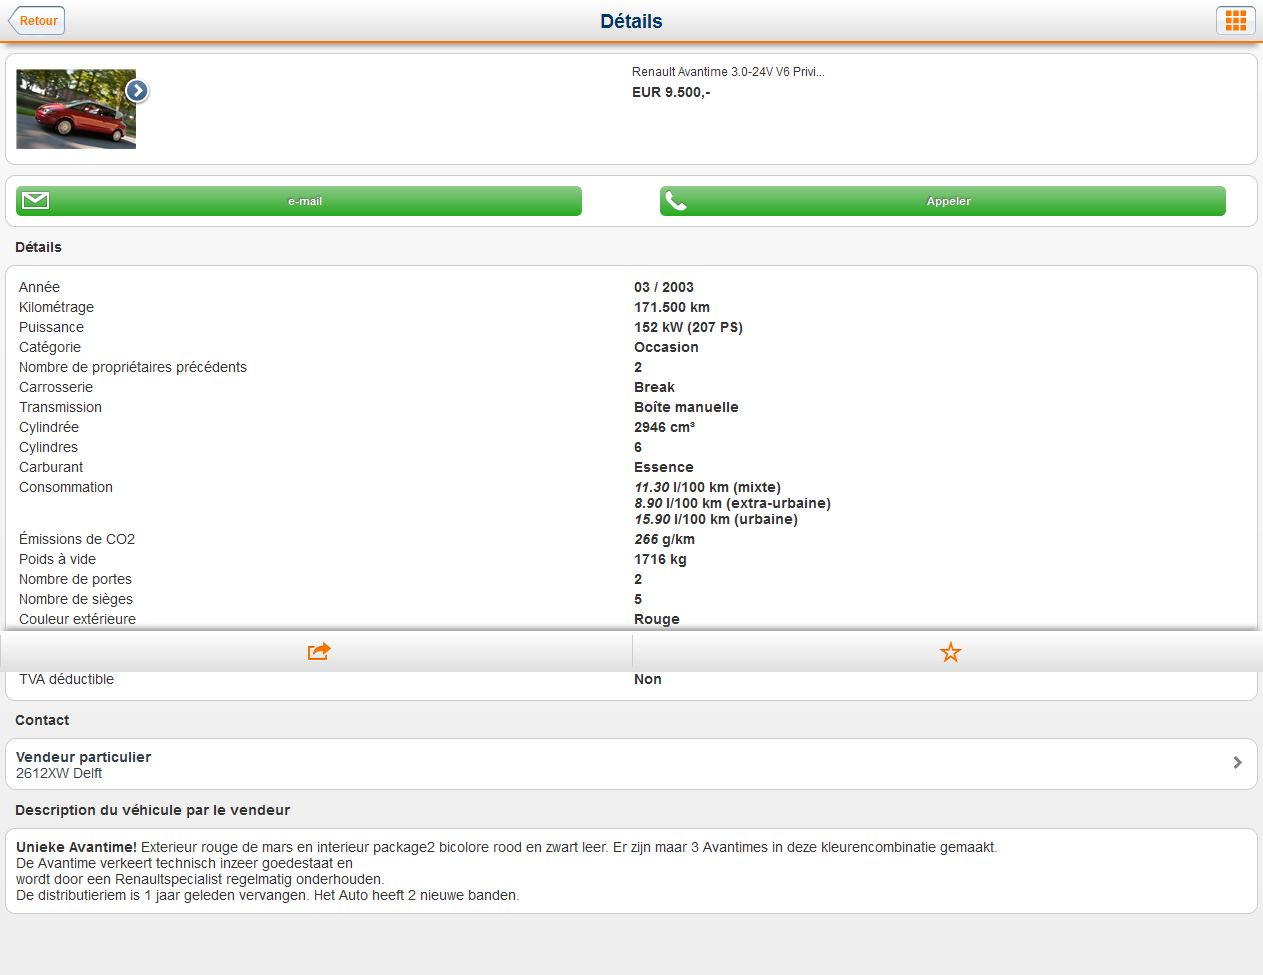Open the orange grid menu icon
The width and height of the screenshot is (1263, 975).
(x=1235, y=21)
